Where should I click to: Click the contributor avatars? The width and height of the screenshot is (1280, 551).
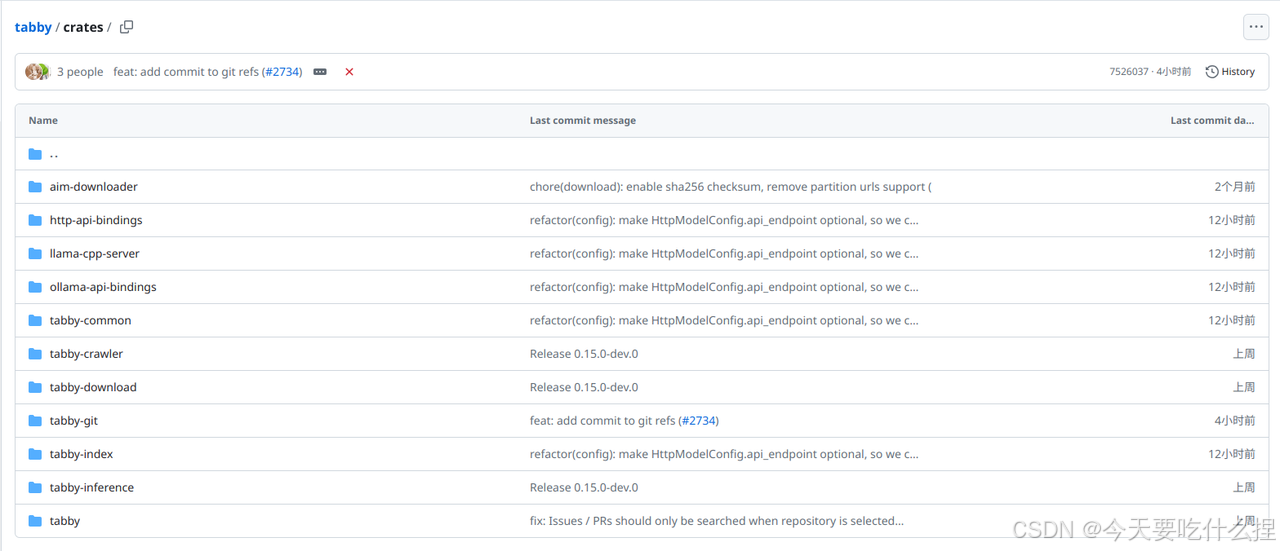point(38,72)
